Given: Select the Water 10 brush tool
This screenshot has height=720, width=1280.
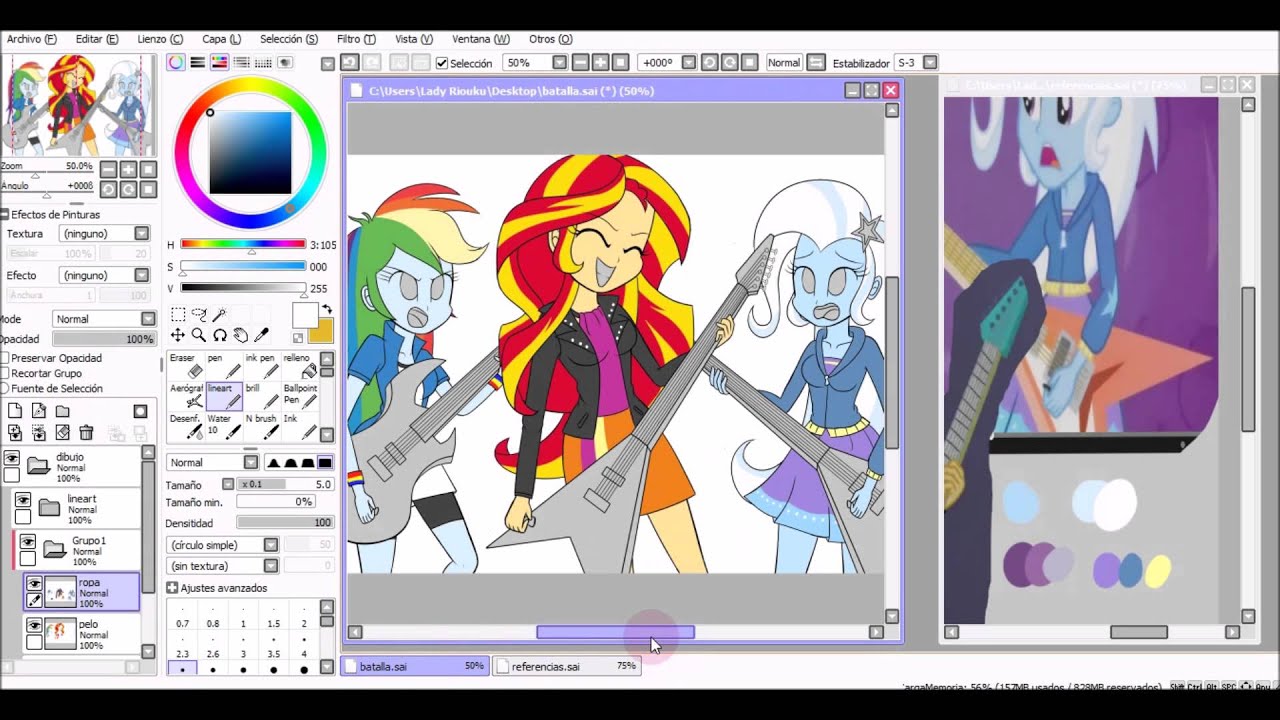Looking at the screenshot, I should (224, 426).
